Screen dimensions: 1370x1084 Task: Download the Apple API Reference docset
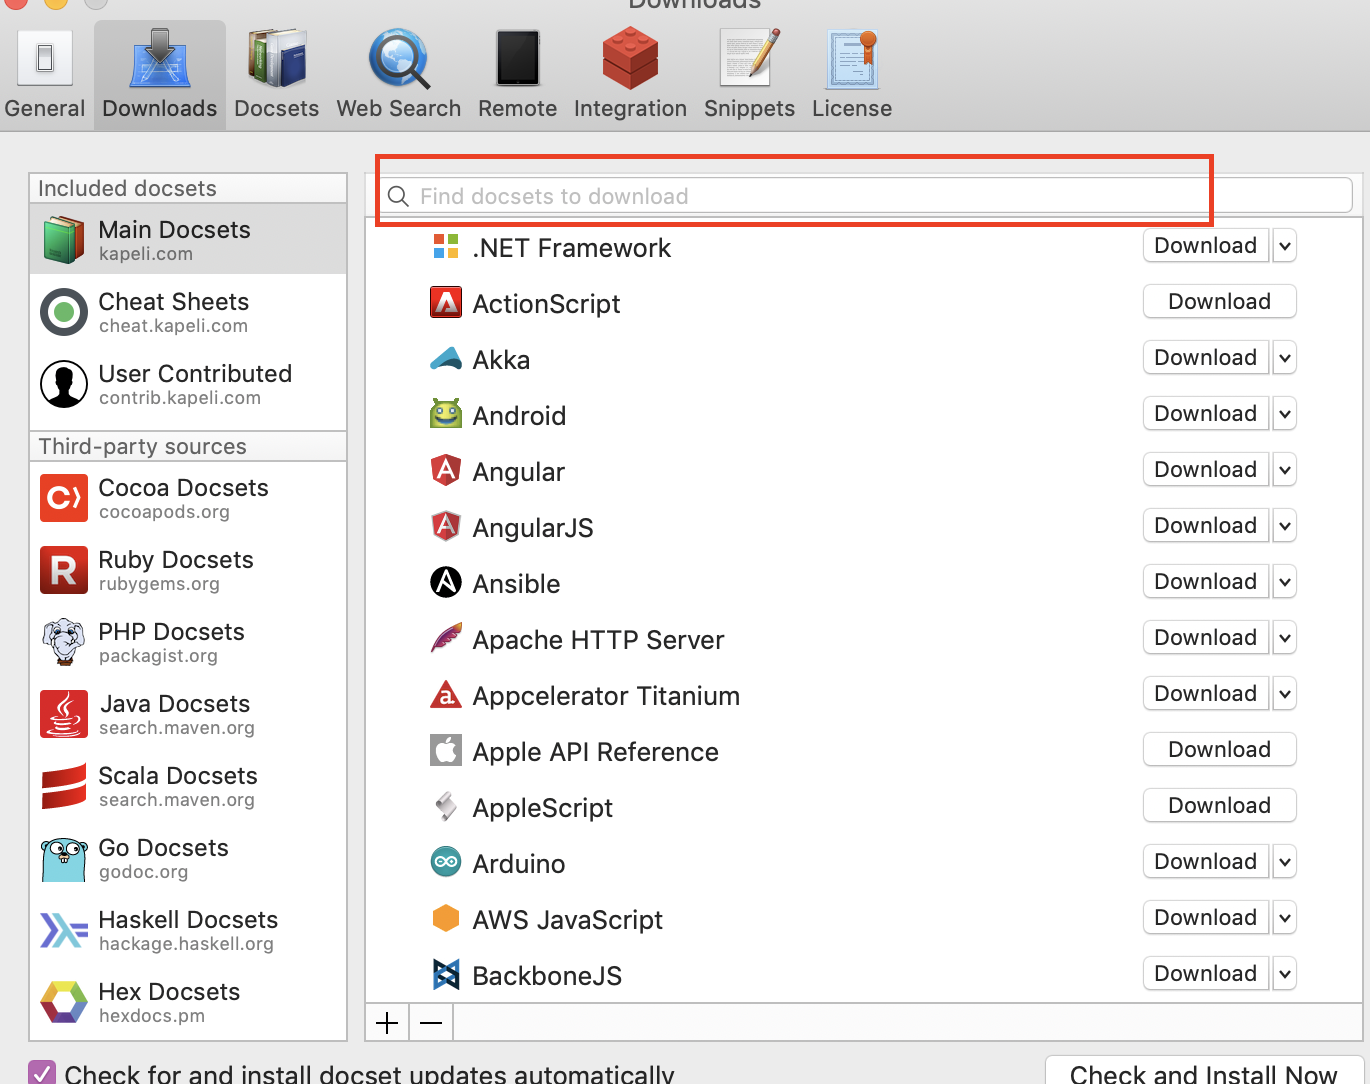(x=1220, y=749)
